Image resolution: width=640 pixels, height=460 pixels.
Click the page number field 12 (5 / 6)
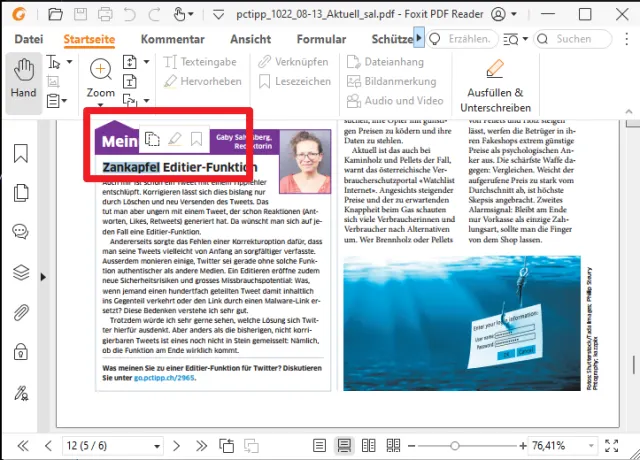(113, 446)
